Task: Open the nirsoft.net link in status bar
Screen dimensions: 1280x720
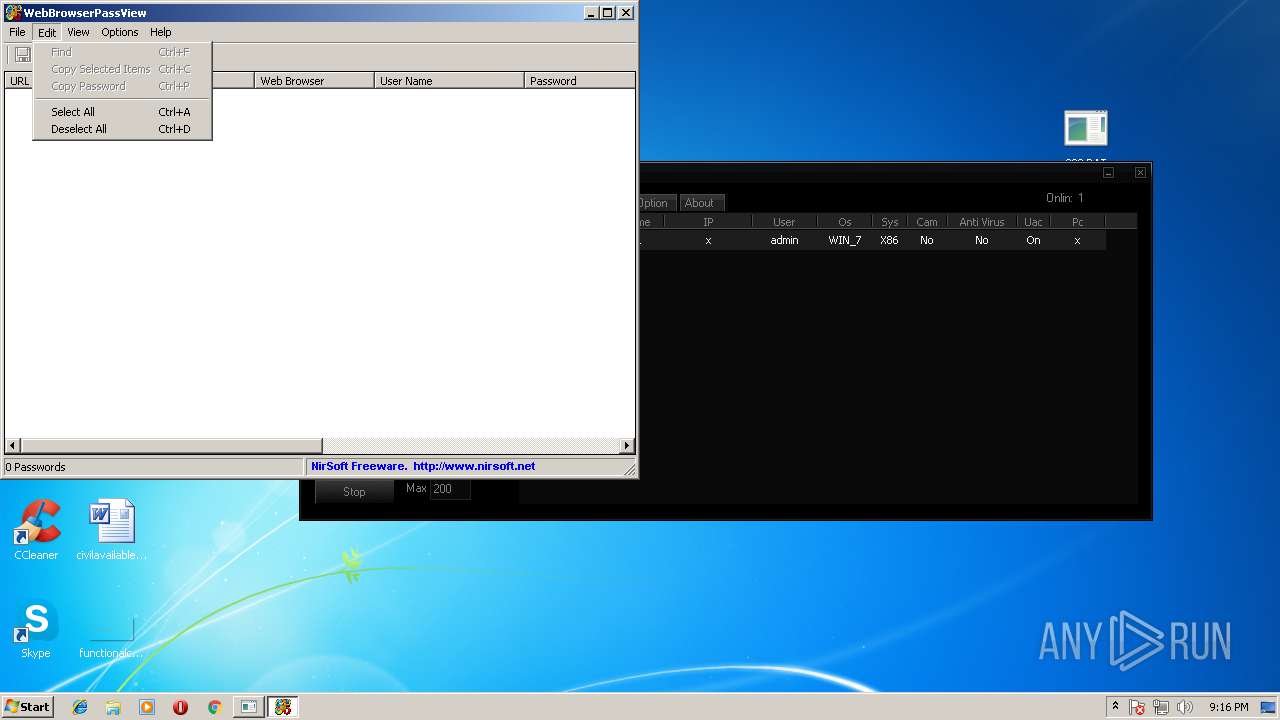Action: pos(474,466)
